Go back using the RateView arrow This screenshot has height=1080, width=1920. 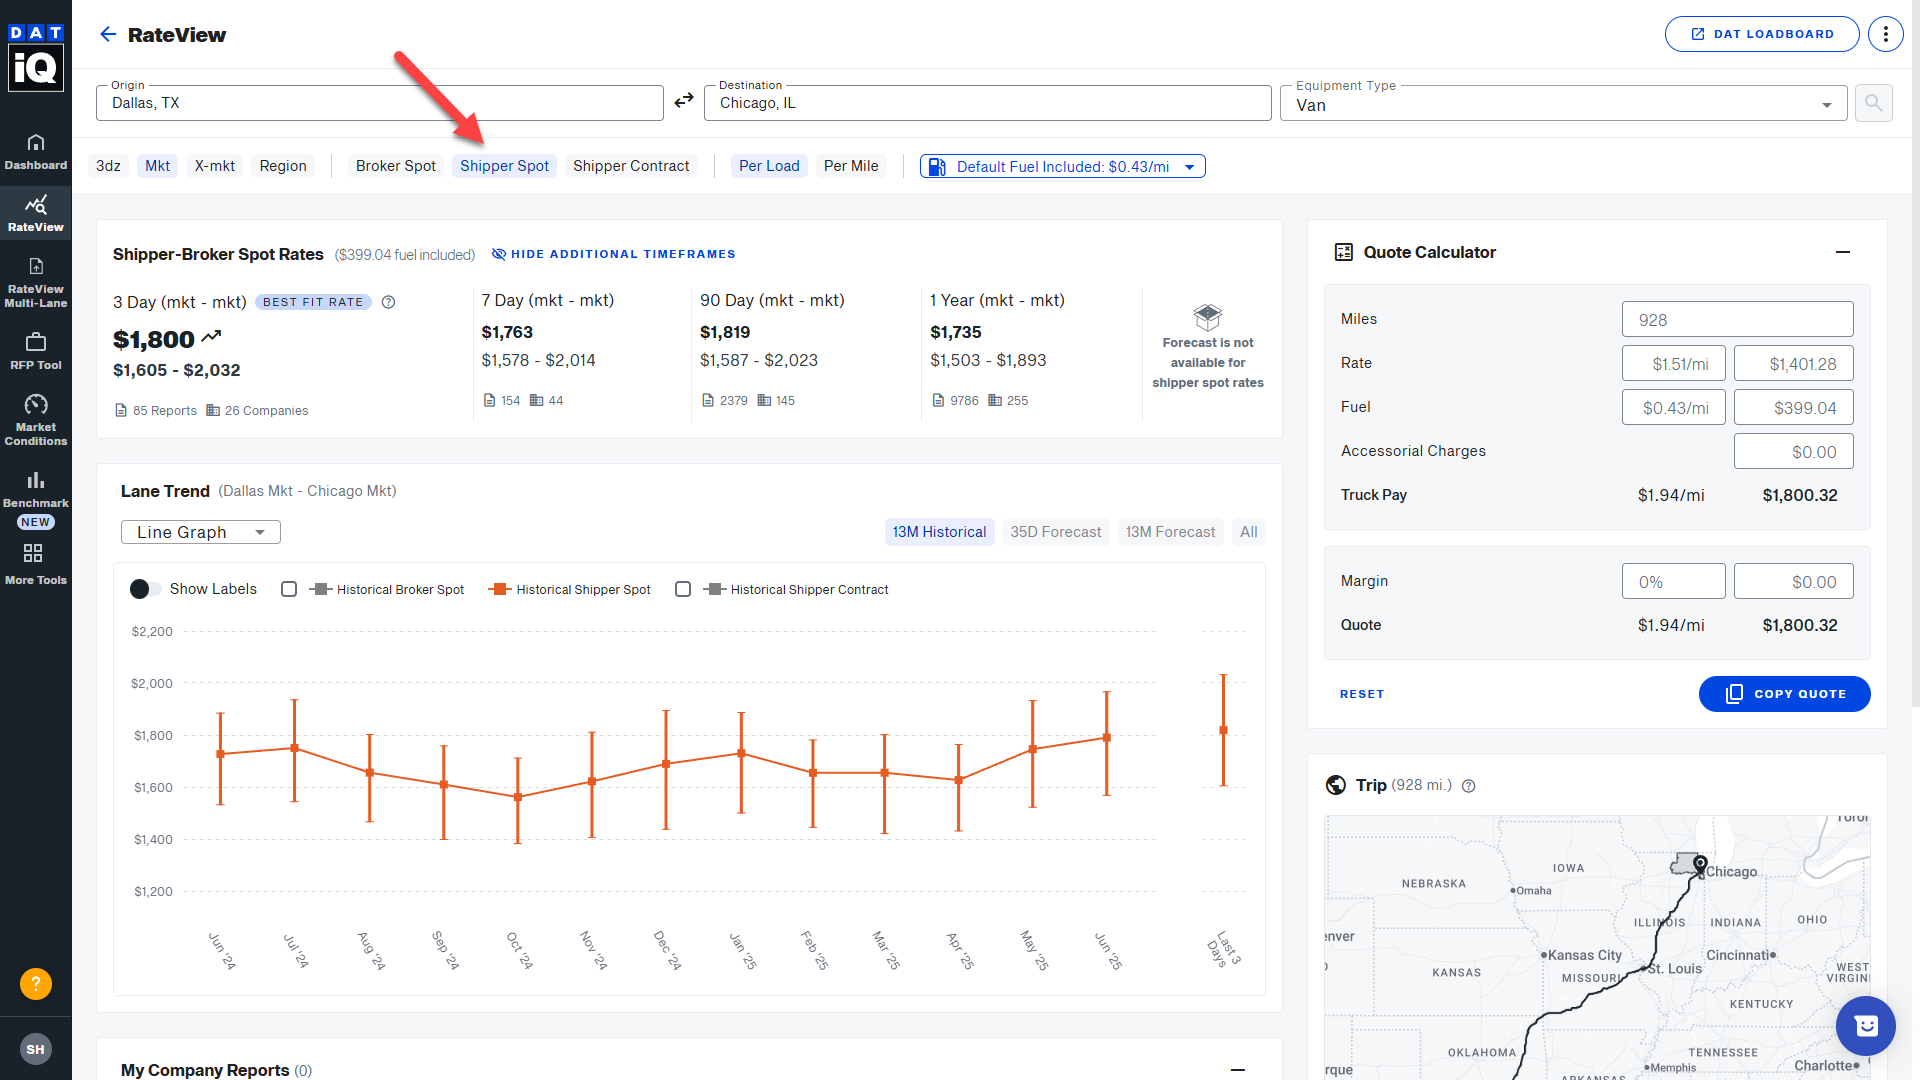[x=108, y=35]
